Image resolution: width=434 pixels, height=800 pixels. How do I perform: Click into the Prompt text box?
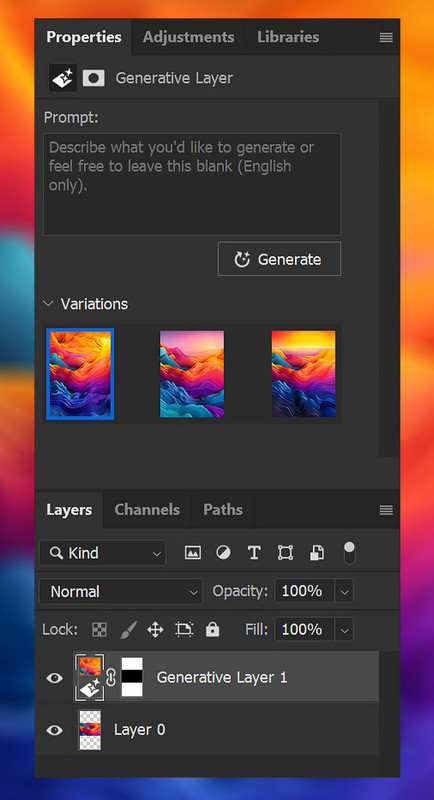click(x=192, y=184)
